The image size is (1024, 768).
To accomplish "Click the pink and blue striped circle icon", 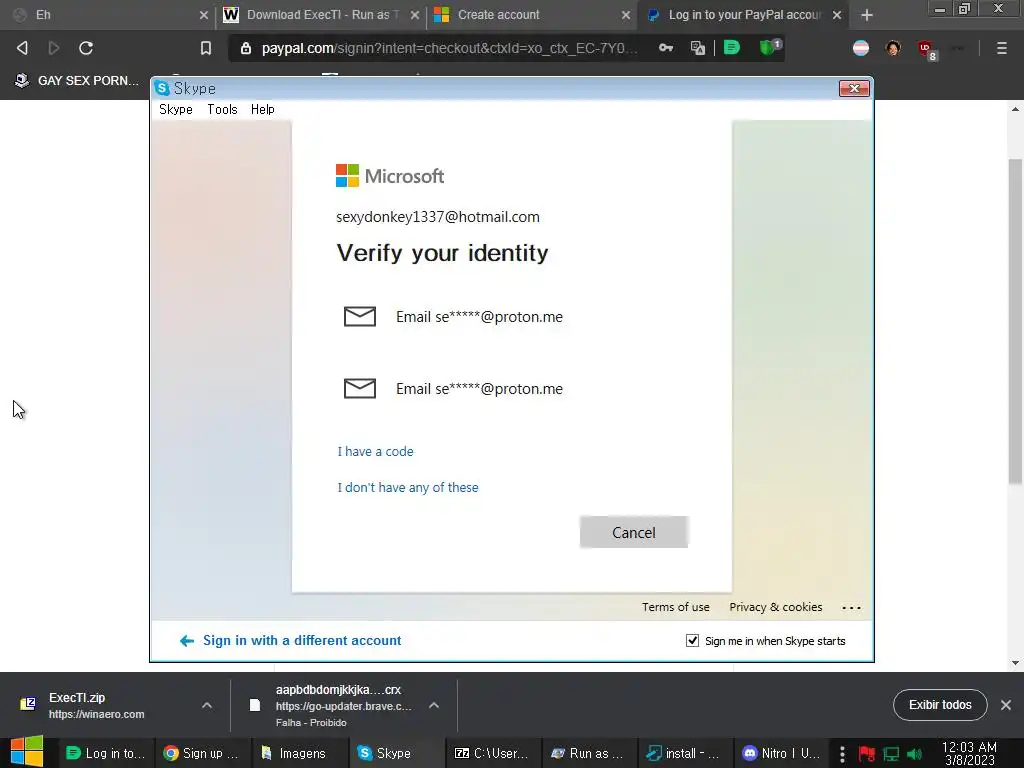I will 861,48.
